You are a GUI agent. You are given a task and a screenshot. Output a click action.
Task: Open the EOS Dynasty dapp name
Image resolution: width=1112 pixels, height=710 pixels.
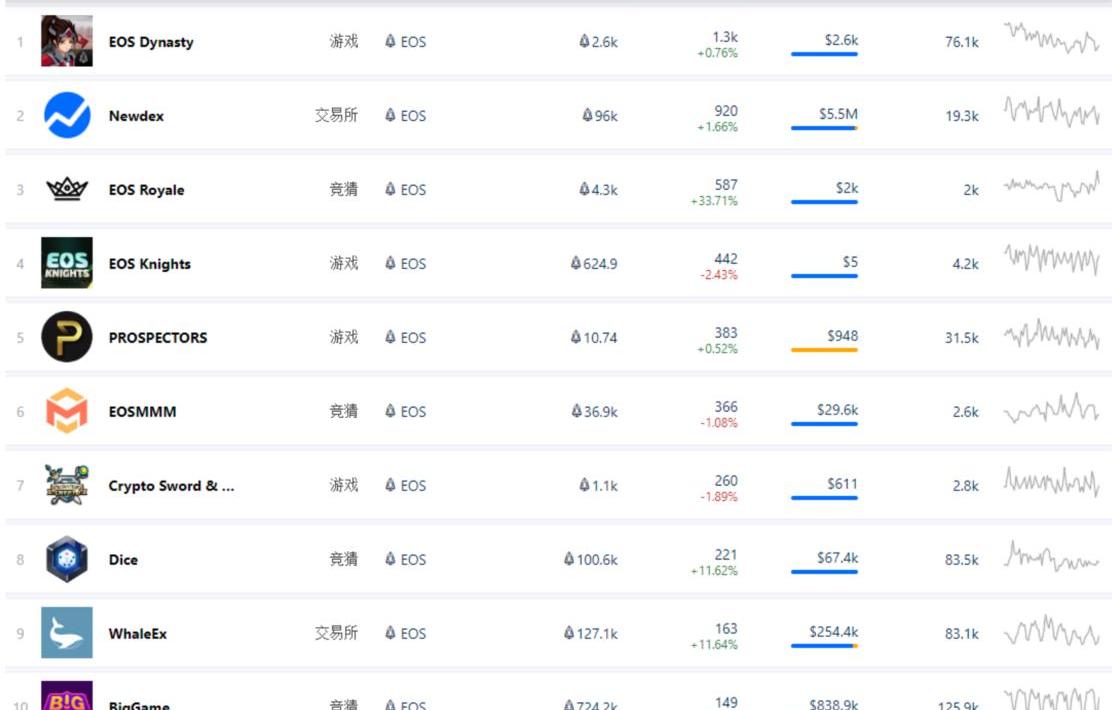(151, 42)
